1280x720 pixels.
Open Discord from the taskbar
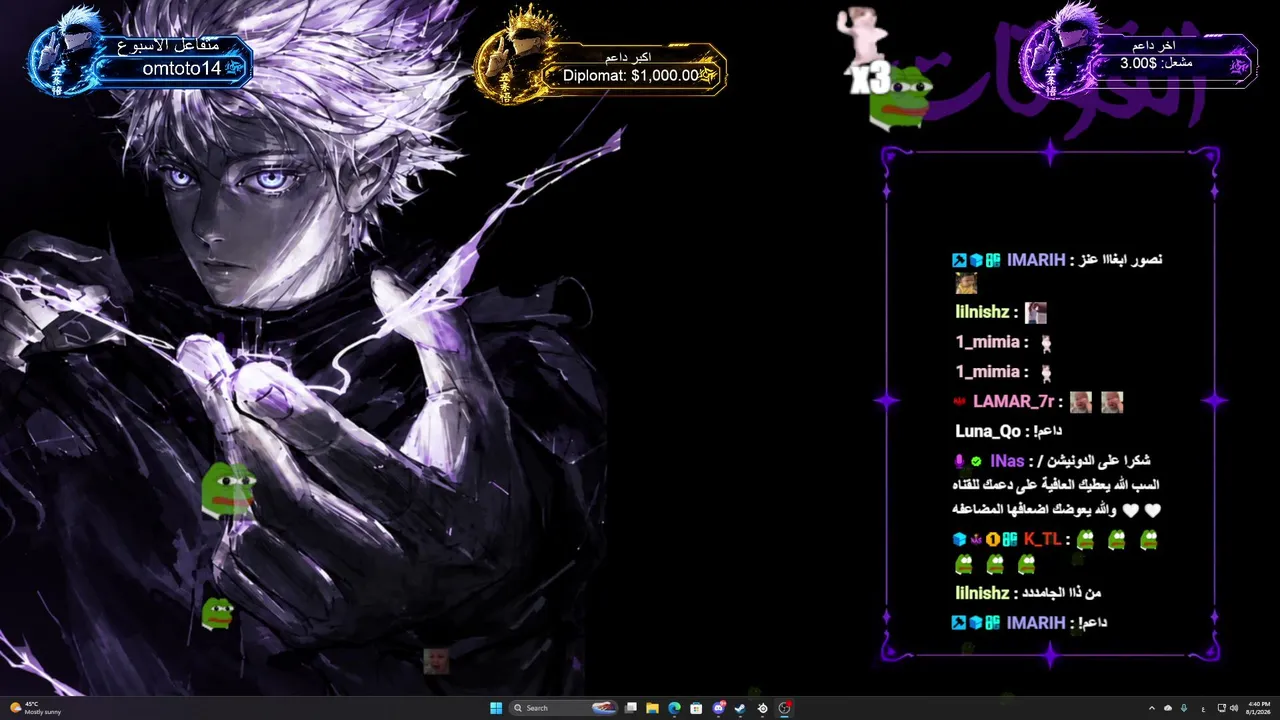coord(718,708)
